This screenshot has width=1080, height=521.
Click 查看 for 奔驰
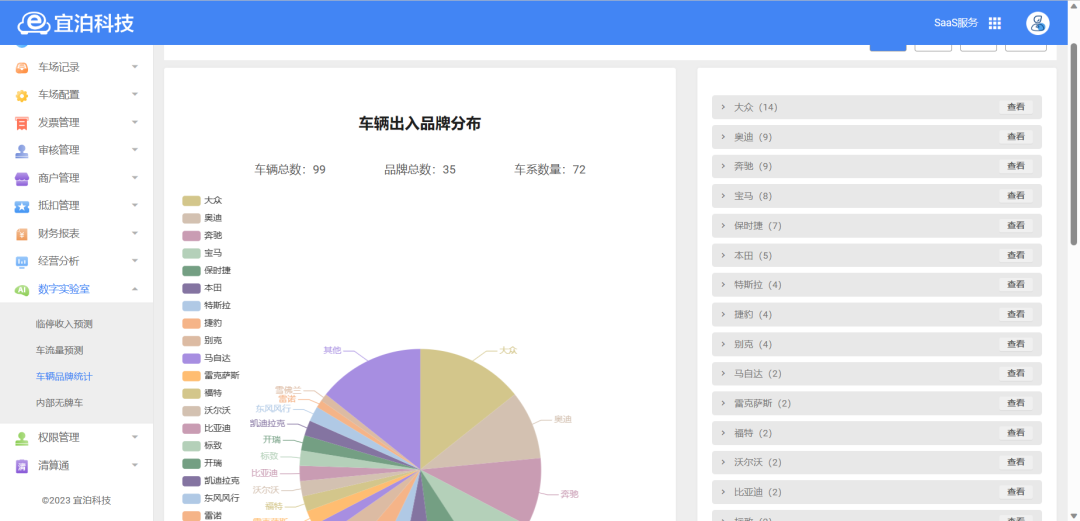(1016, 166)
